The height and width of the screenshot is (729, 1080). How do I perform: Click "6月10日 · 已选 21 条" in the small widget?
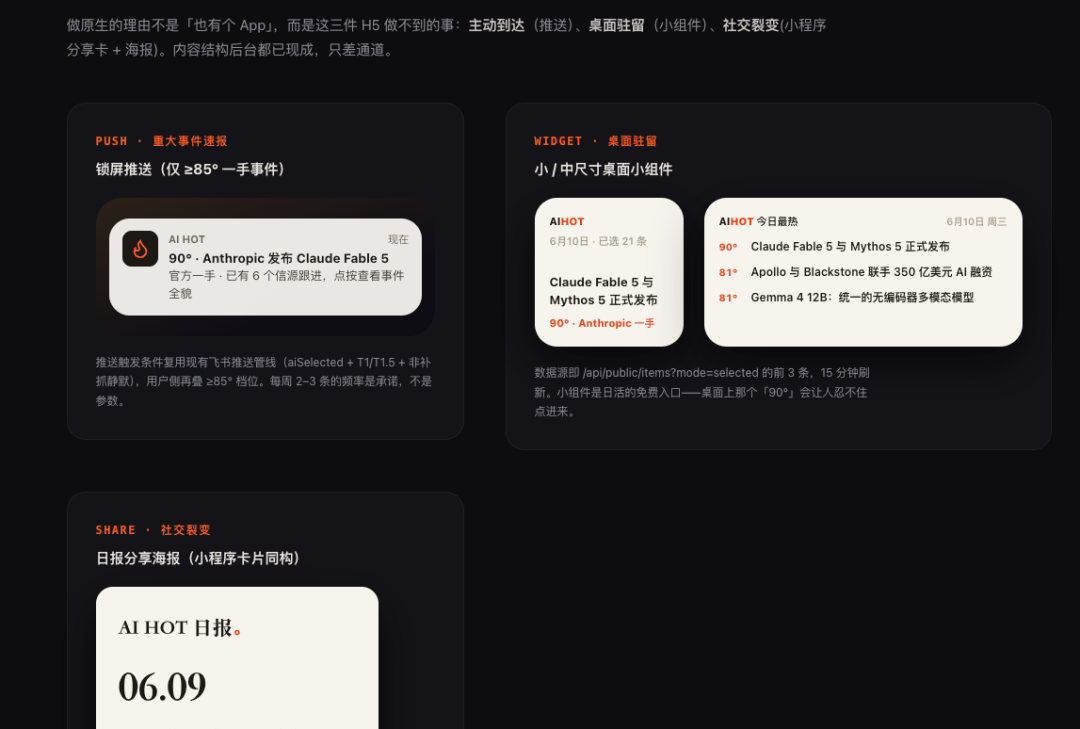click(598, 241)
